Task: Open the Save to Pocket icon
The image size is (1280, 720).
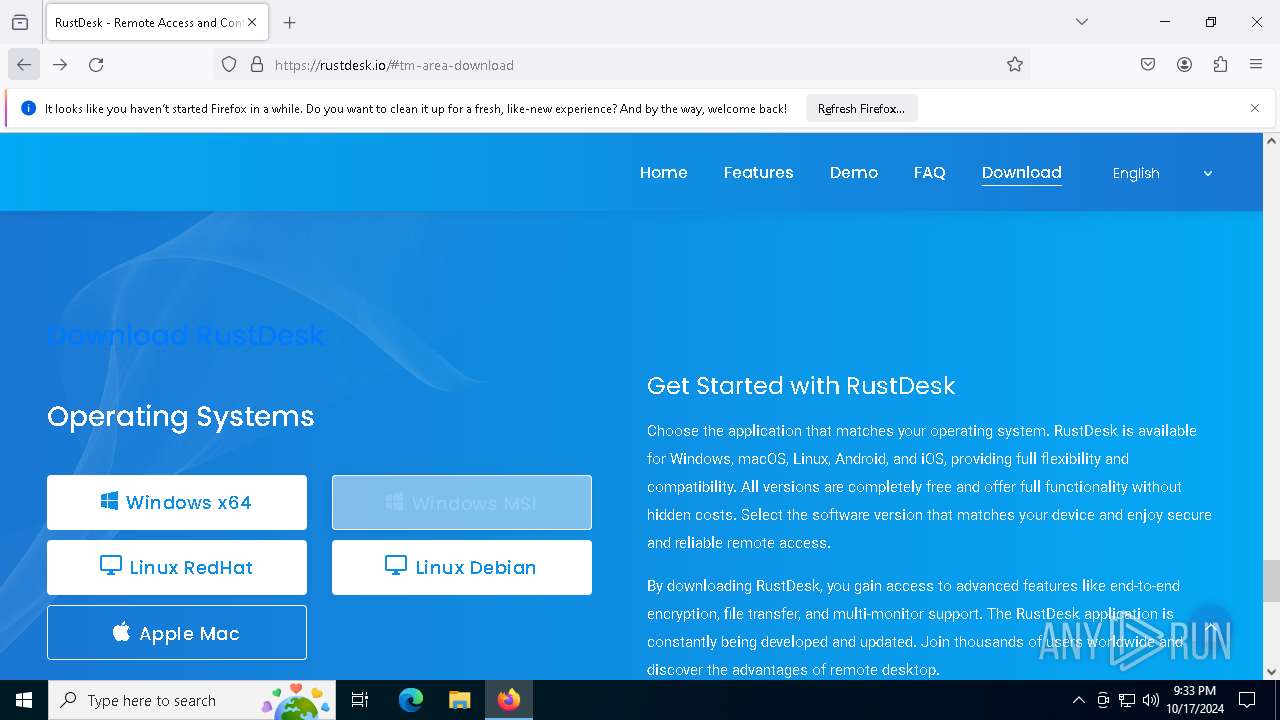Action: [1148, 64]
